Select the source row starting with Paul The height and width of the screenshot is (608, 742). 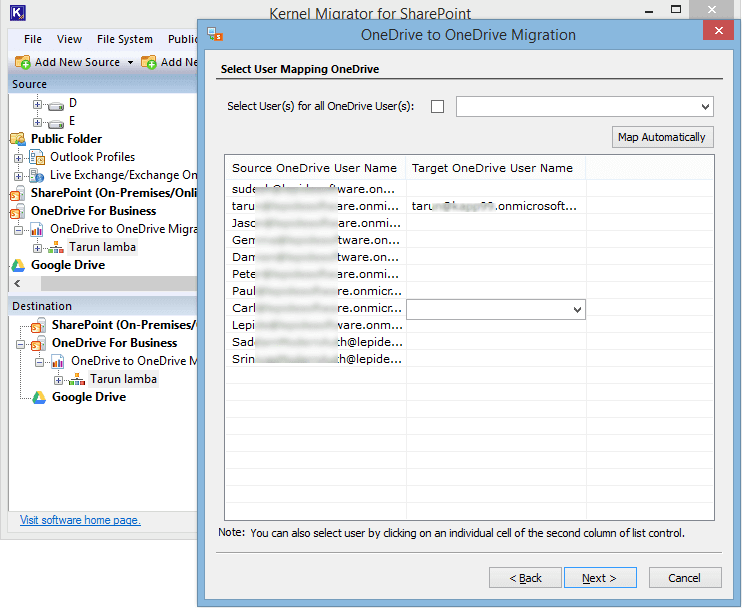[315, 291]
